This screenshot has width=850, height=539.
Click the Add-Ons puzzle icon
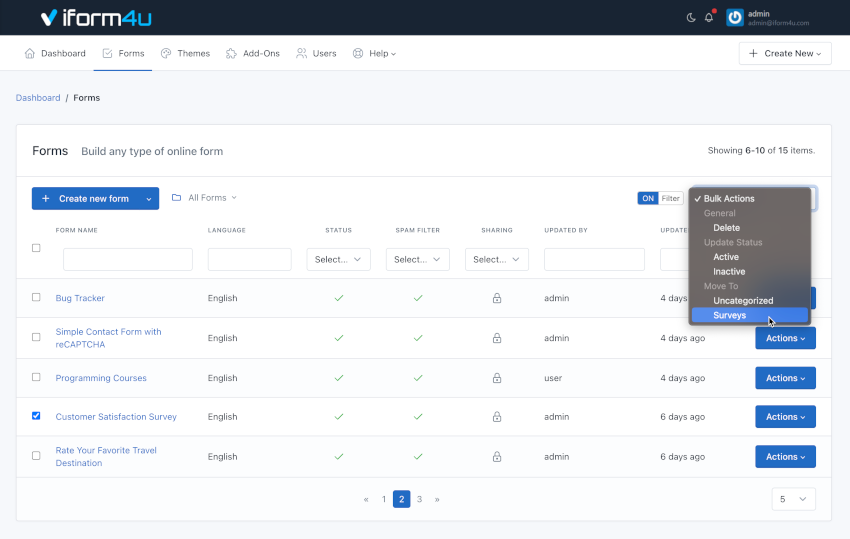(x=231, y=53)
